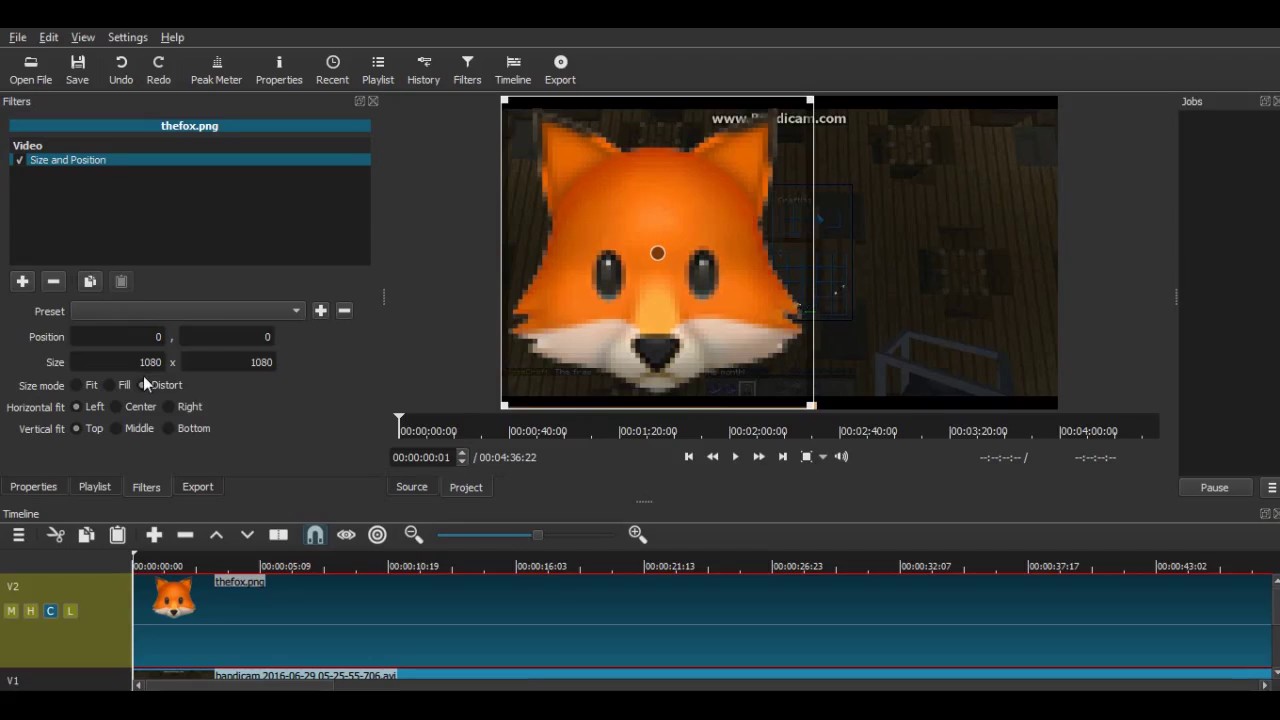The image size is (1280, 720).
Task: Open the Peak Meter panel
Action: [x=216, y=70]
